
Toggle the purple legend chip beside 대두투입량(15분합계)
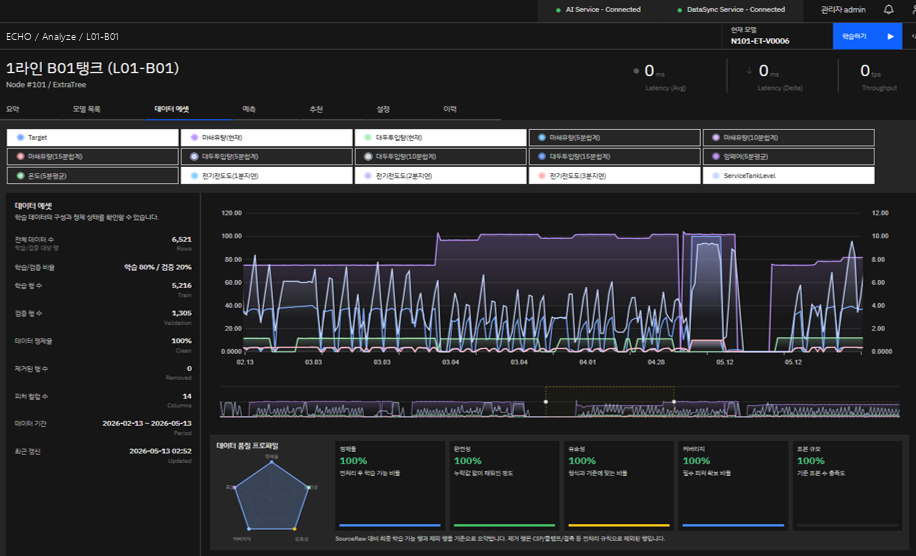pos(789,157)
